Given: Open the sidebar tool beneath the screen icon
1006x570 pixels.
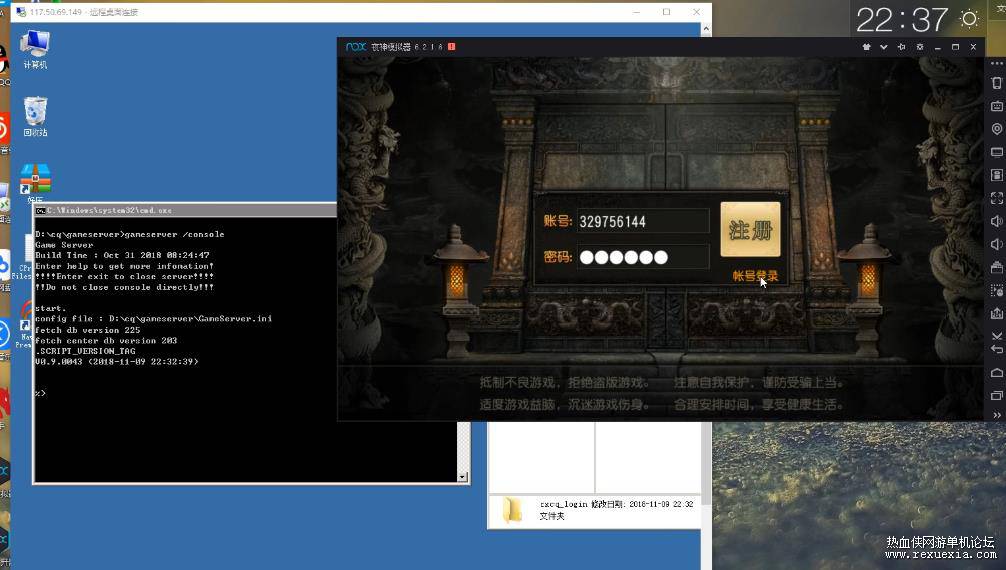Looking at the screenshot, I should coord(996,175).
